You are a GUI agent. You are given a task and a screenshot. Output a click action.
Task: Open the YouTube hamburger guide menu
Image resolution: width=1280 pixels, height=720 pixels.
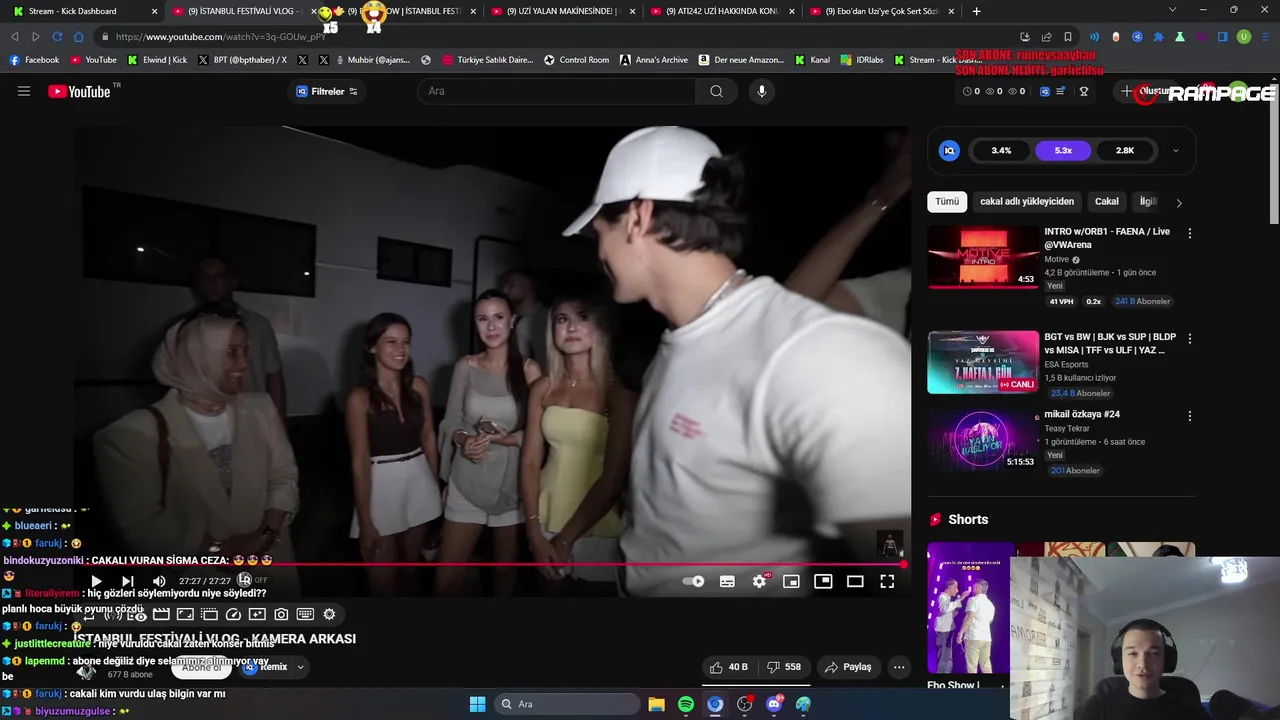[x=24, y=91]
